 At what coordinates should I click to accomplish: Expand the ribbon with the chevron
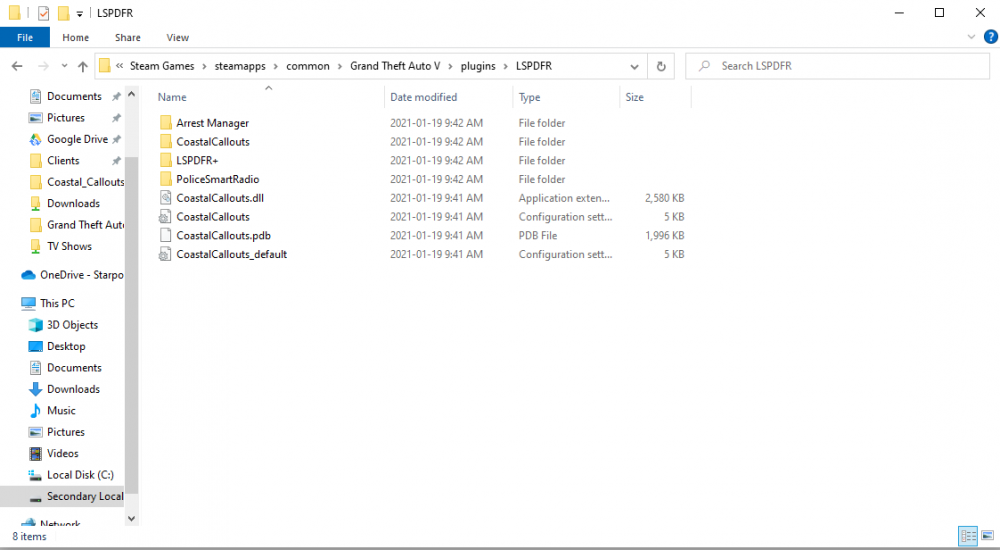[971, 37]
